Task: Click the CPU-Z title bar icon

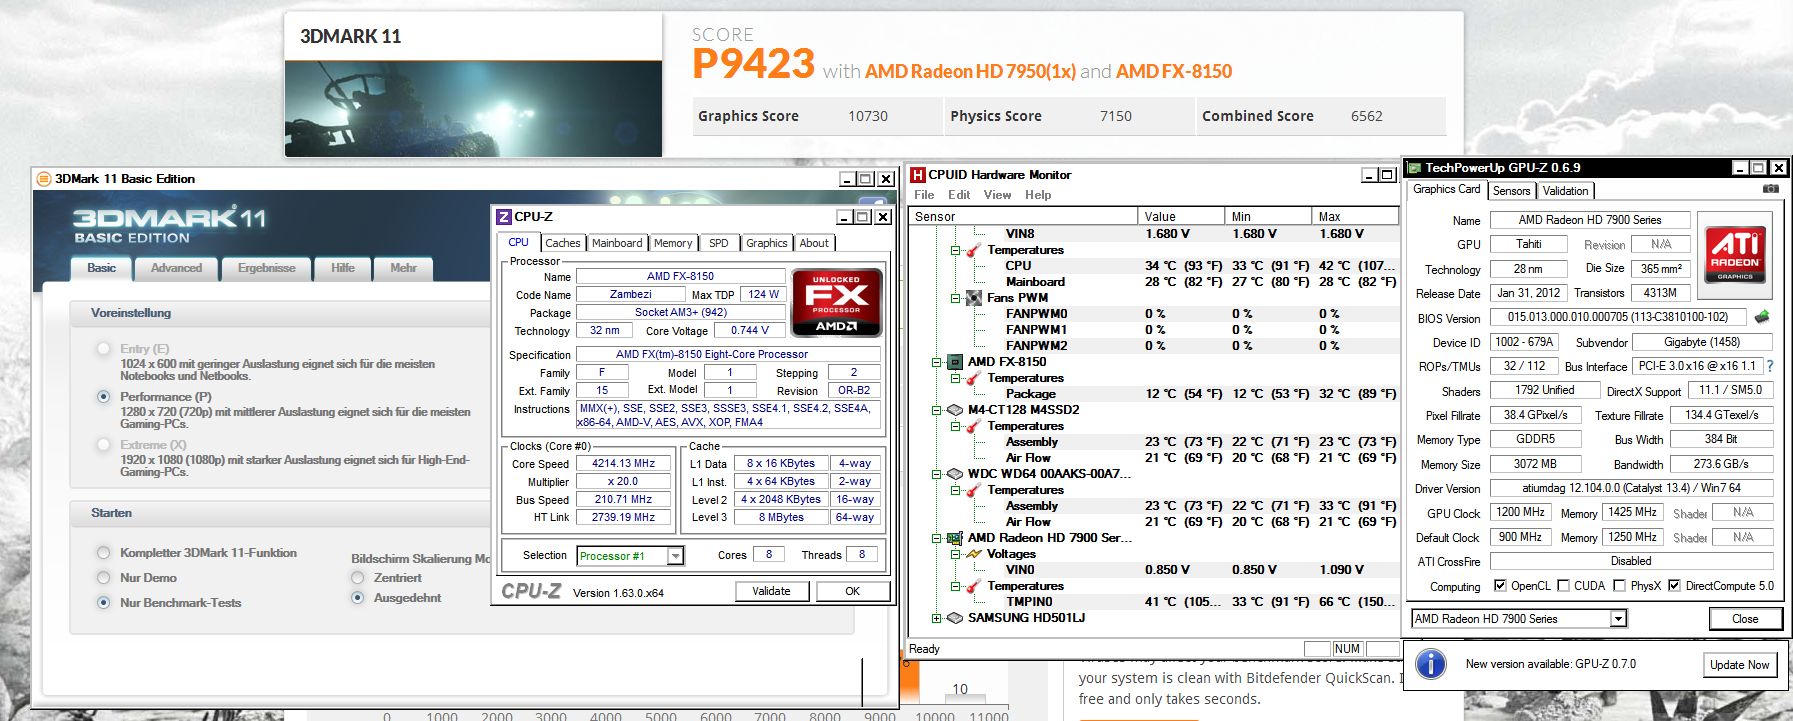Action: [x=504, y=217]
